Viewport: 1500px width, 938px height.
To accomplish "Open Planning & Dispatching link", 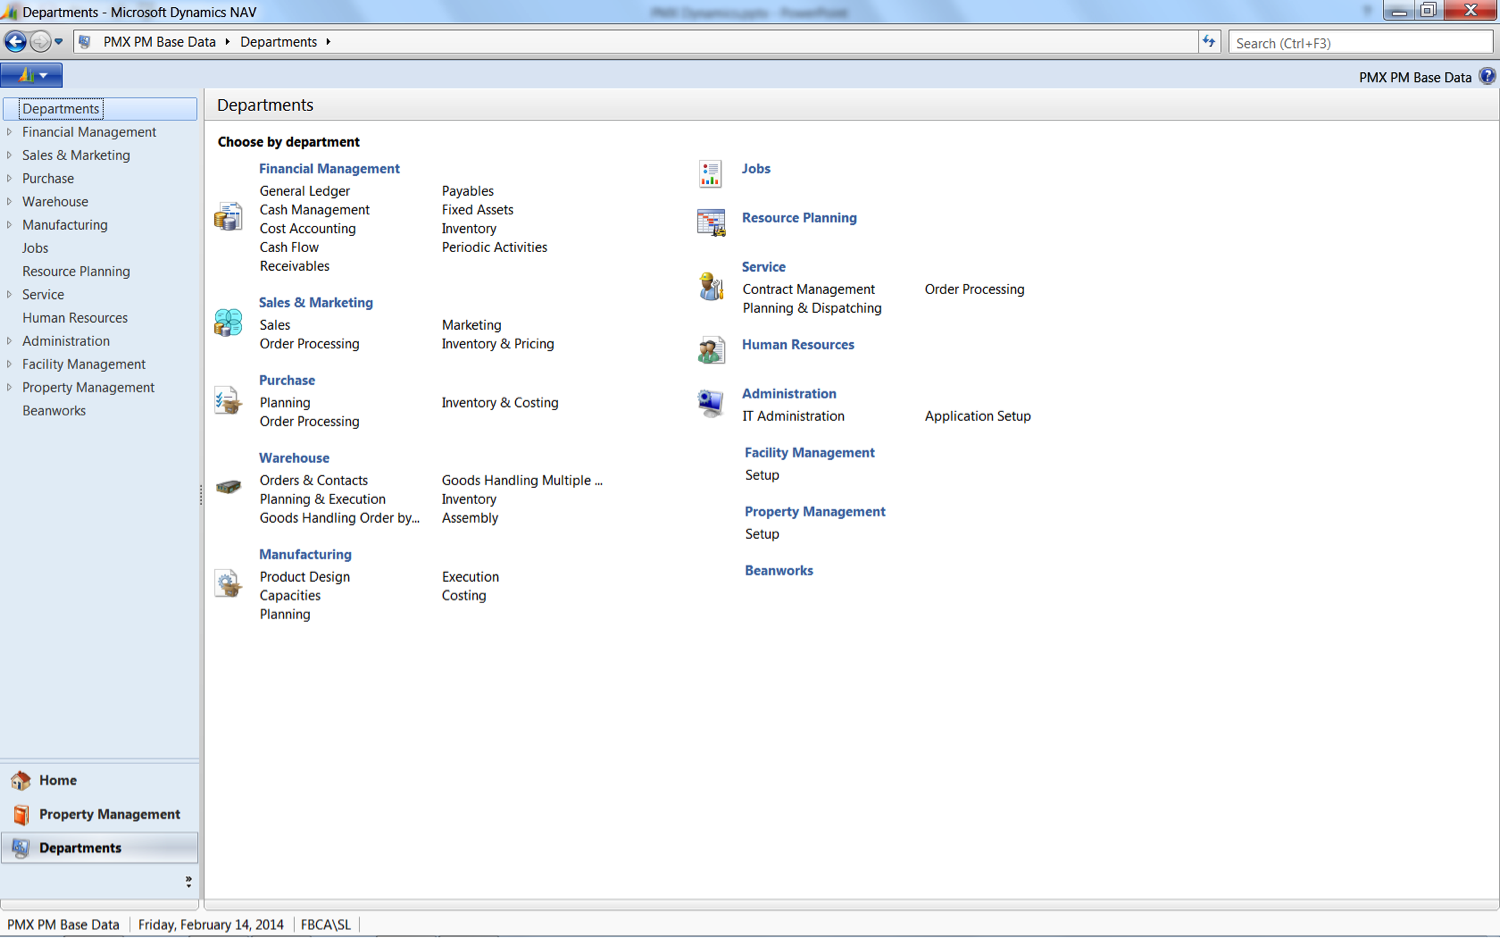I will 812,309.
